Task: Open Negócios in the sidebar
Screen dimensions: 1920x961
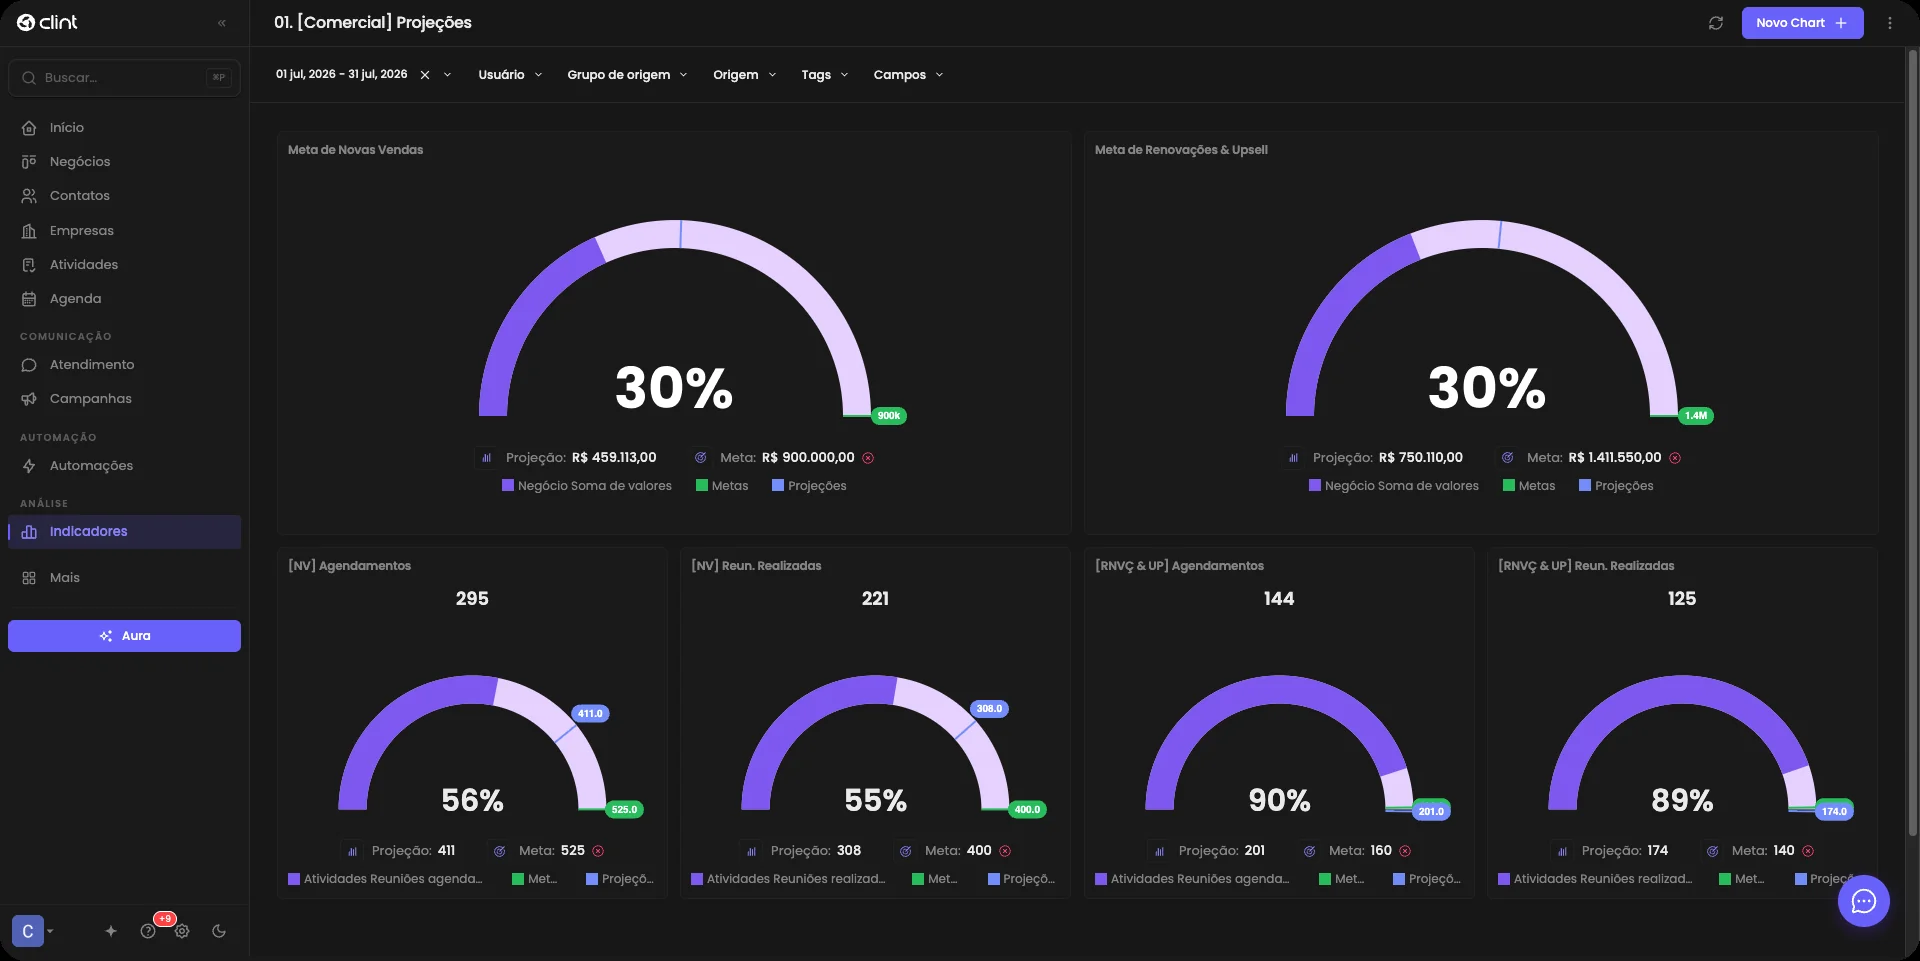Action: [x=125, y=162]
